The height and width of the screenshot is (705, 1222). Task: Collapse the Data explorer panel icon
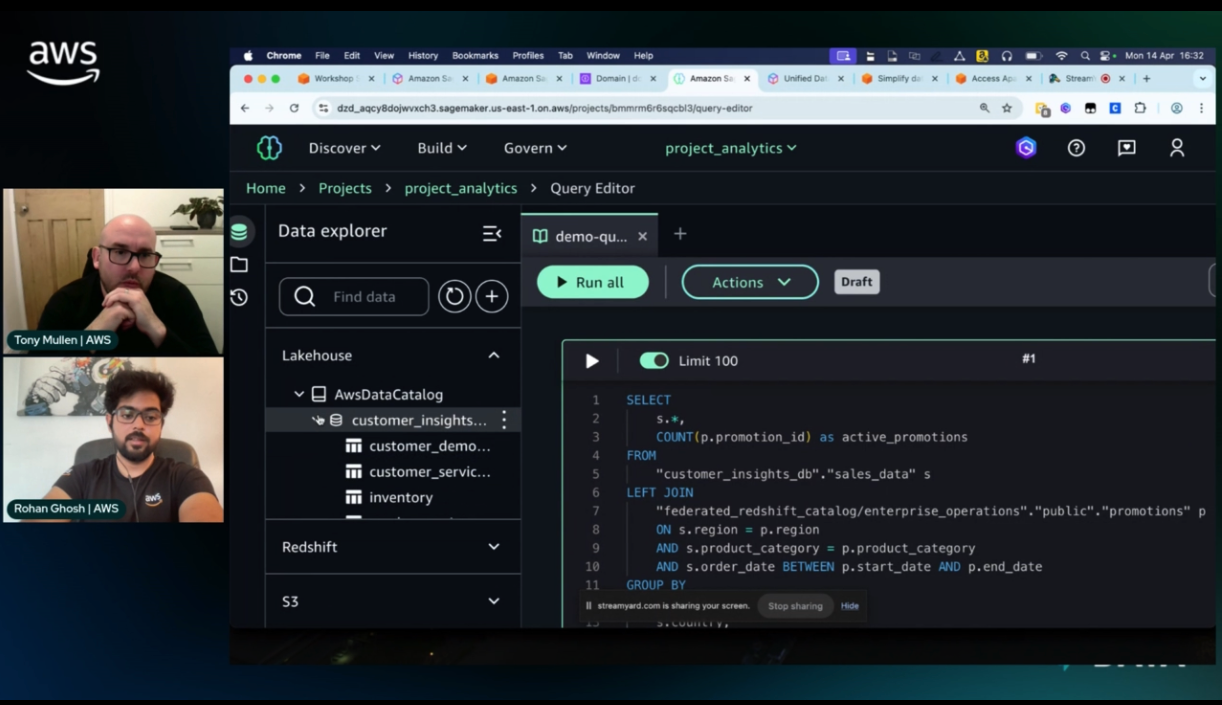tap(491, 233)
